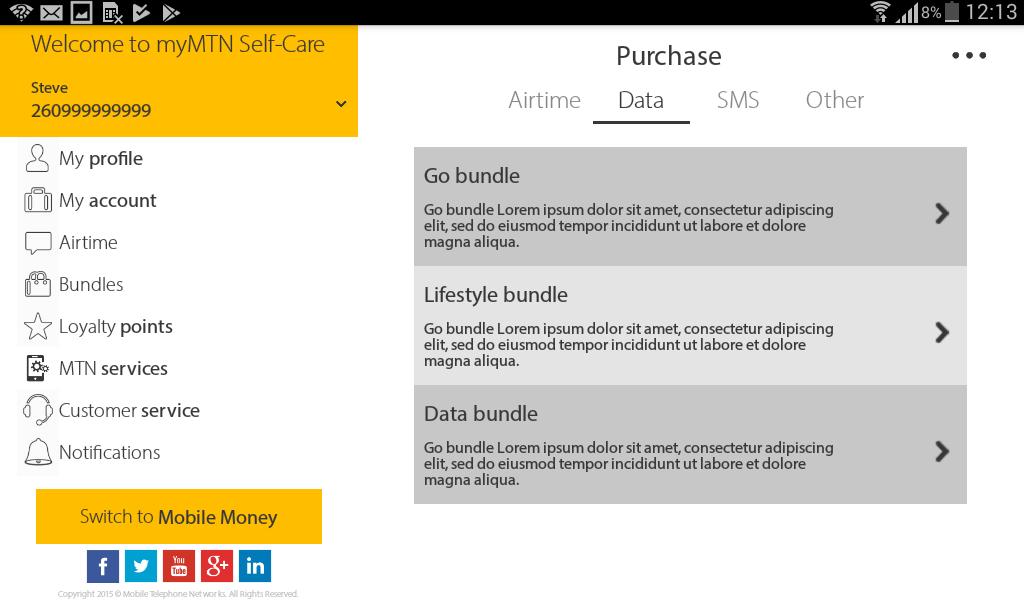Click the Notifications bell icon
1024x600 pixels.
[37, 452]
